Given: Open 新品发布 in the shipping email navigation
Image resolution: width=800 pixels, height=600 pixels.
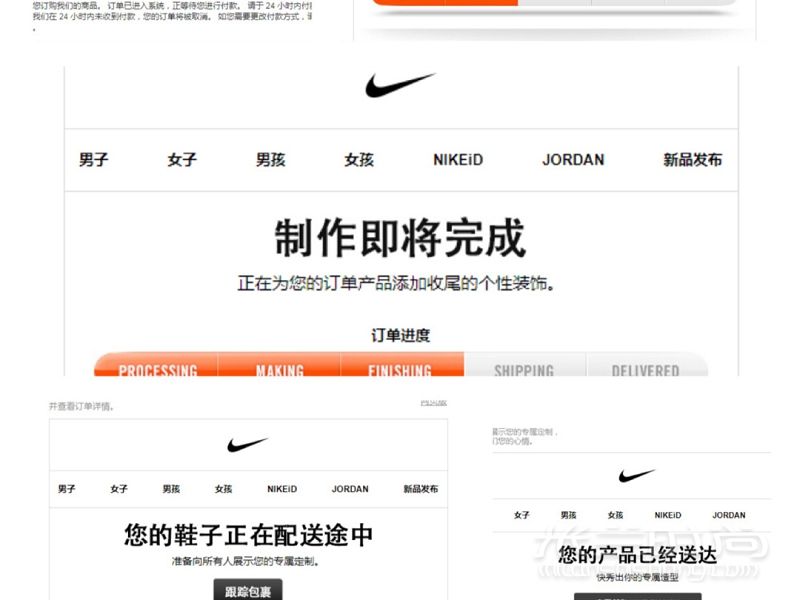Looking at the screenshot, I should [421, 489].
